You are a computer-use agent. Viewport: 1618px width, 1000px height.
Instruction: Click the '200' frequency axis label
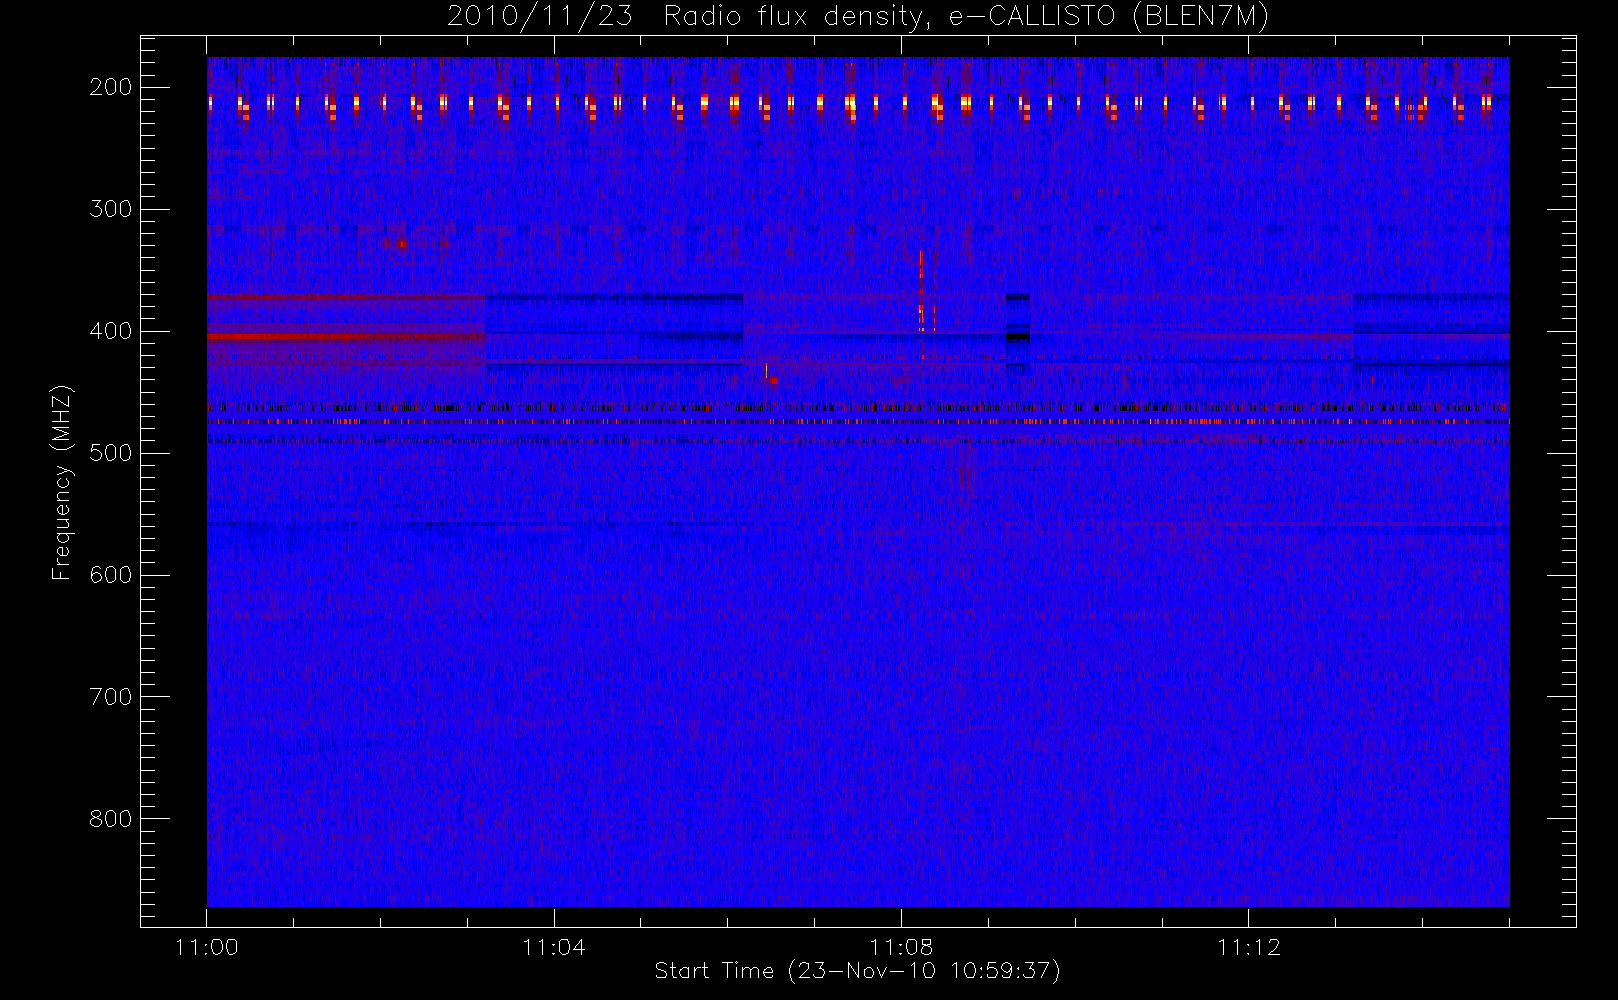[111, 87]
